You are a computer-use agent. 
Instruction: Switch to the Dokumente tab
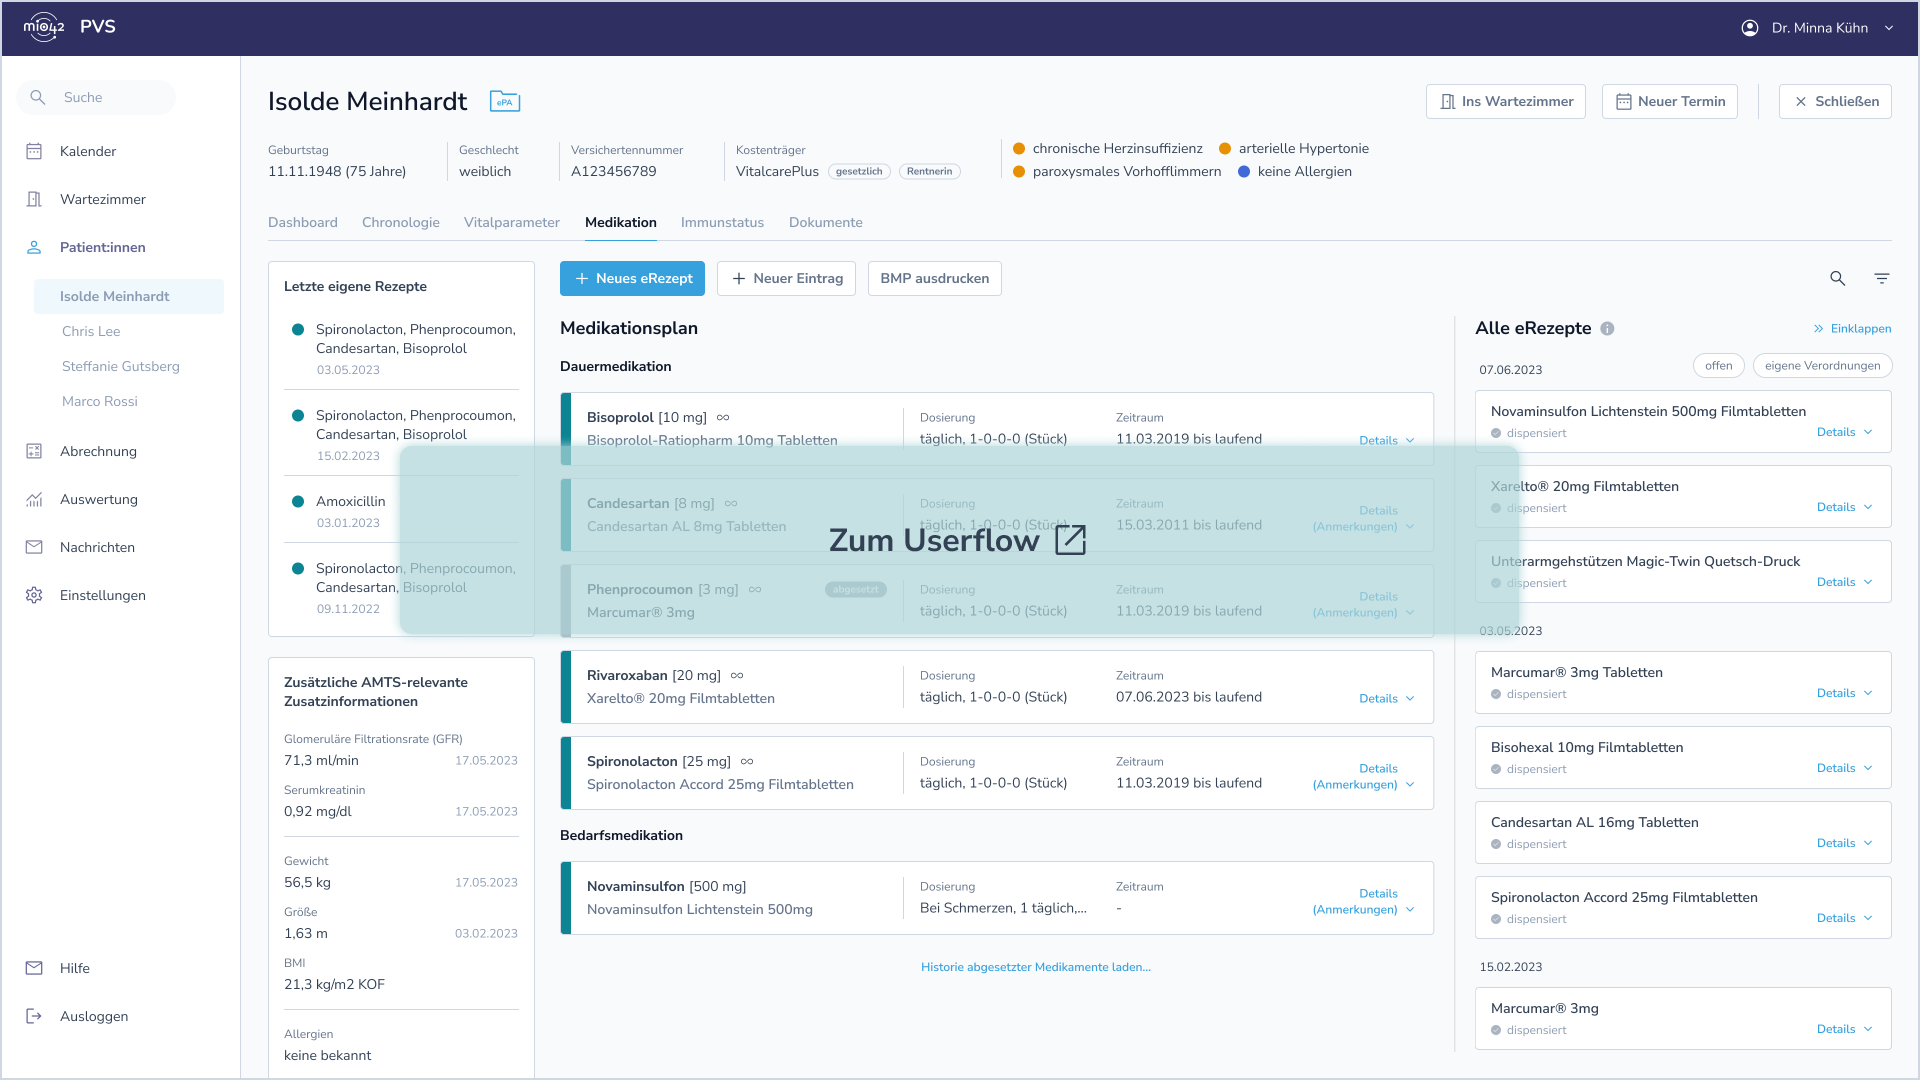[x=825, y=222]
